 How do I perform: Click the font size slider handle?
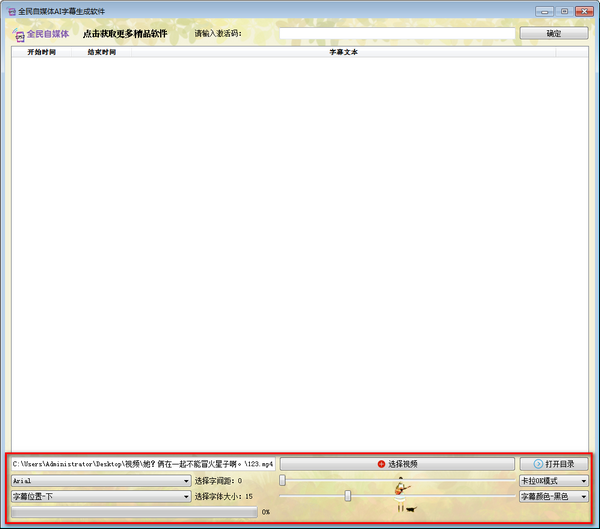coord(348,496)
